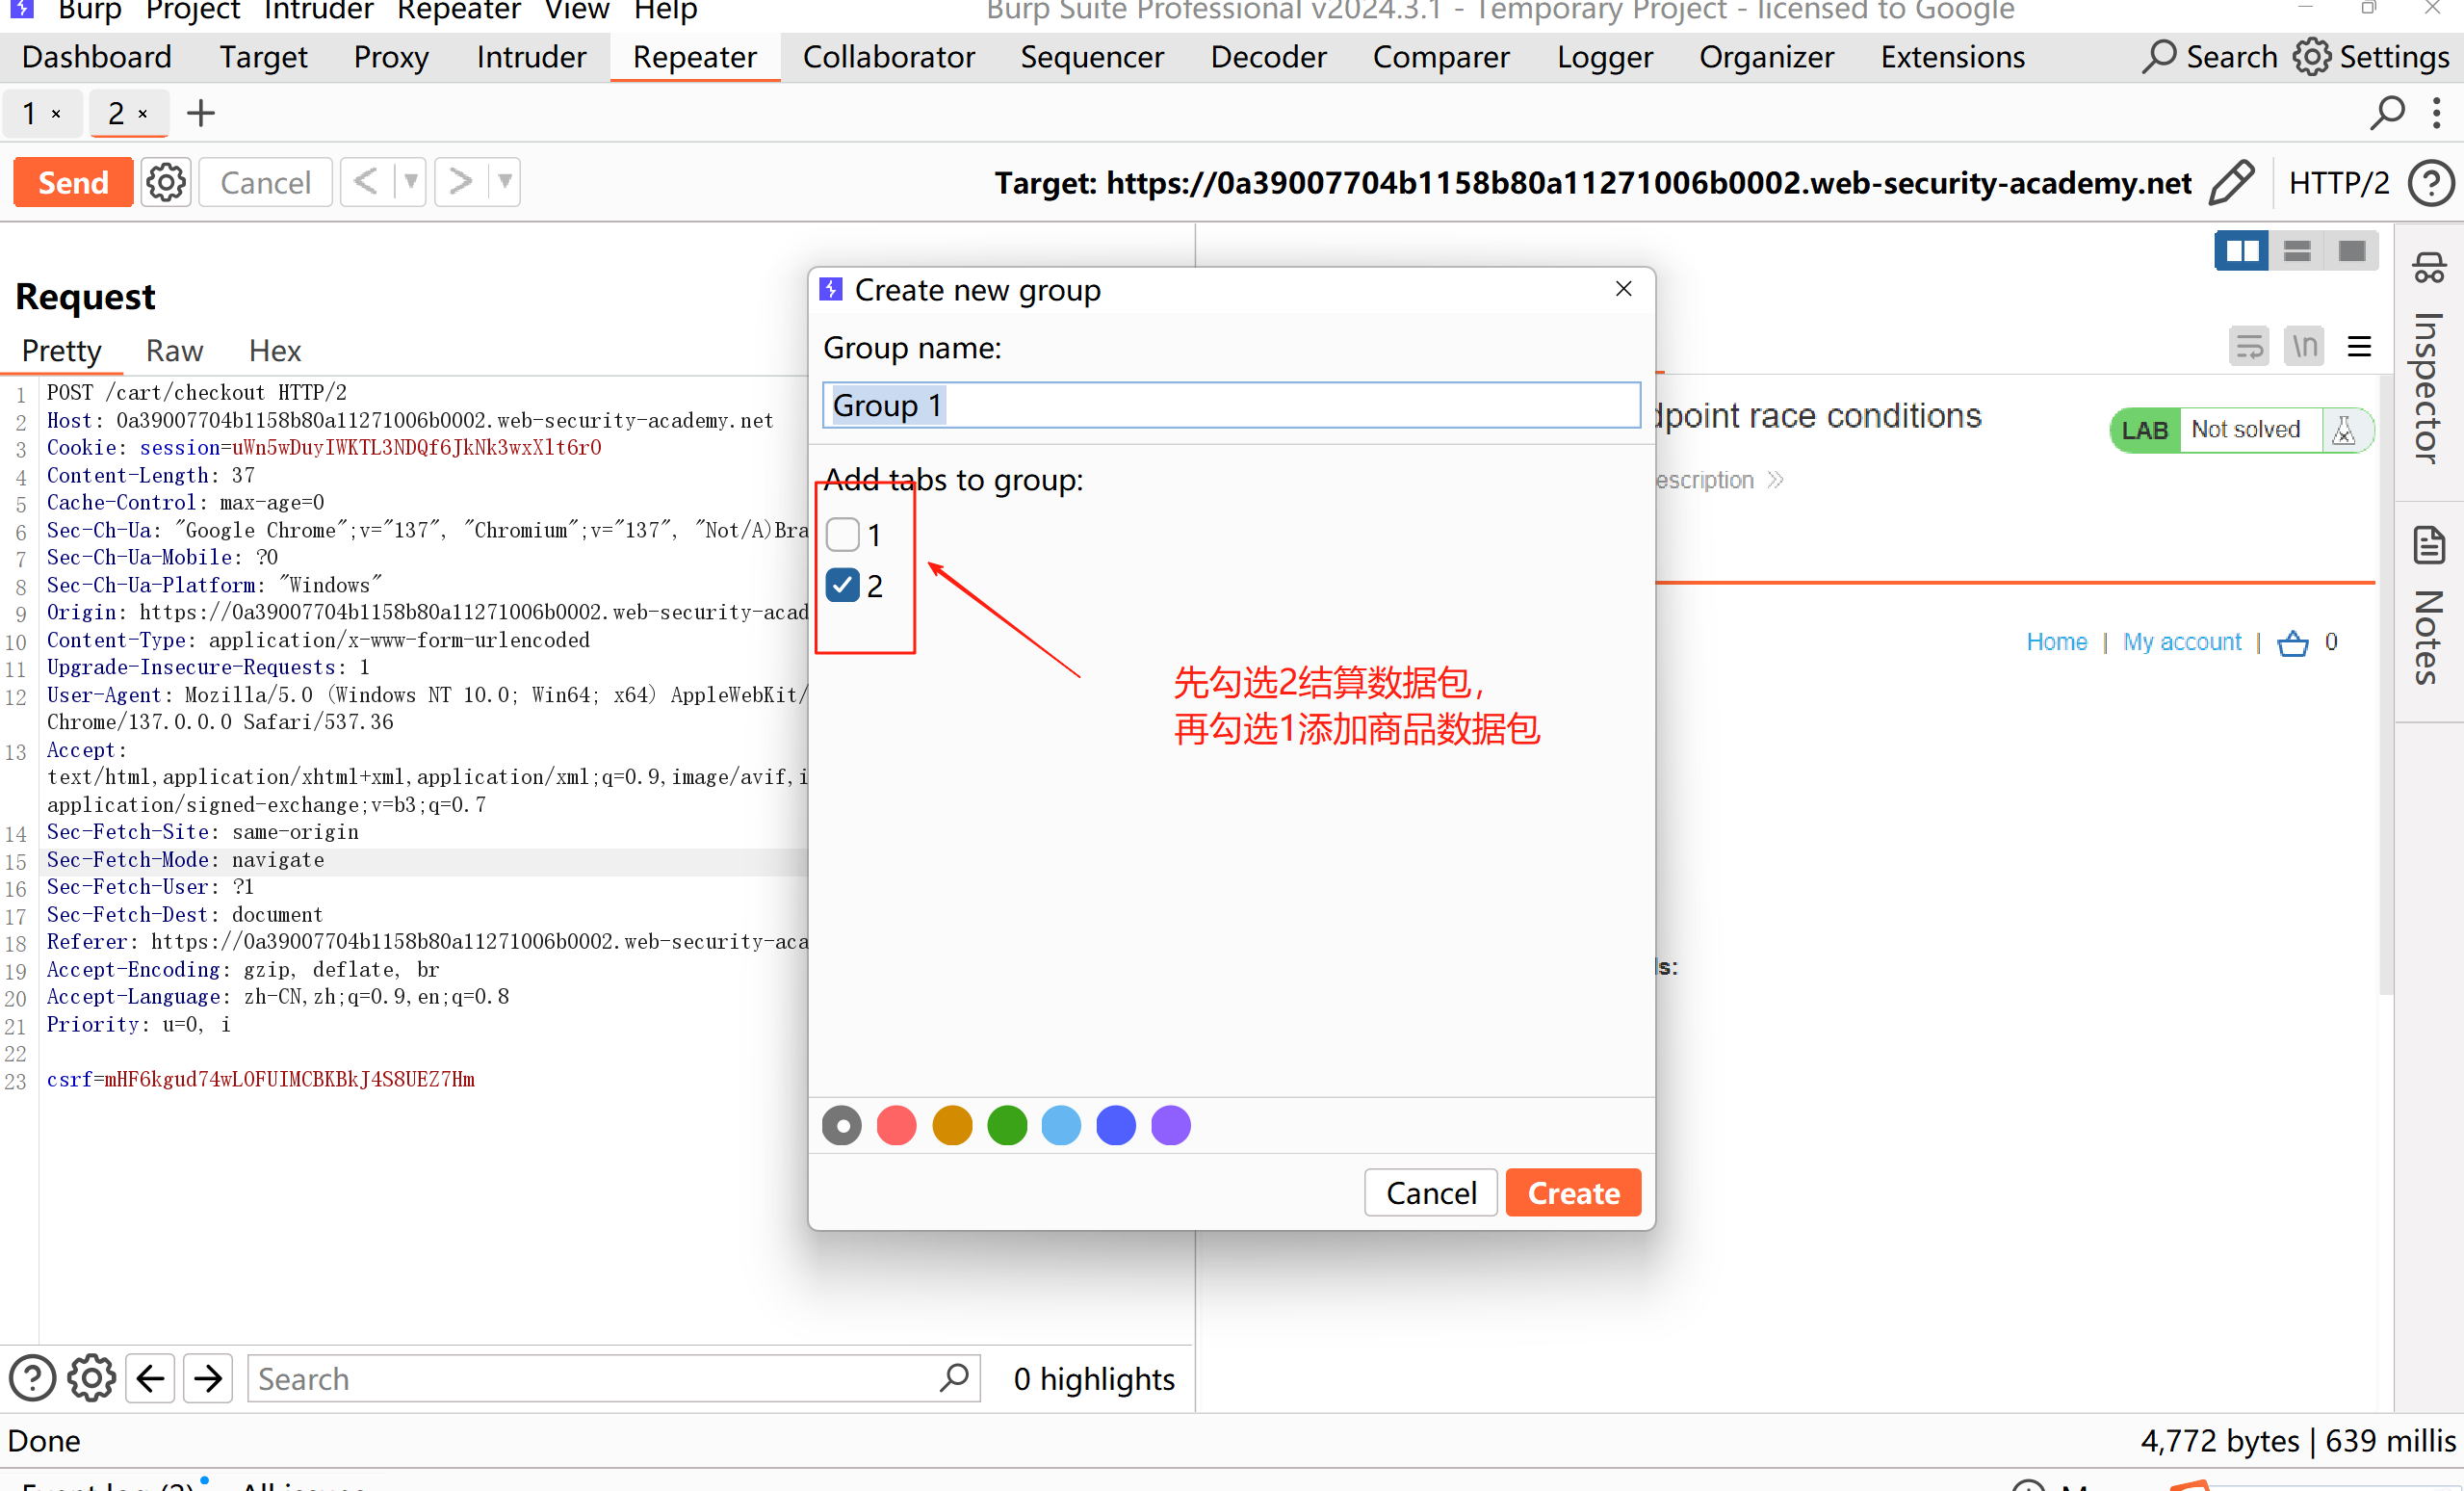Toggle the line wrap icon
The width and height of the screenshot is (2464, 1491).
[x=2249, y=347]
